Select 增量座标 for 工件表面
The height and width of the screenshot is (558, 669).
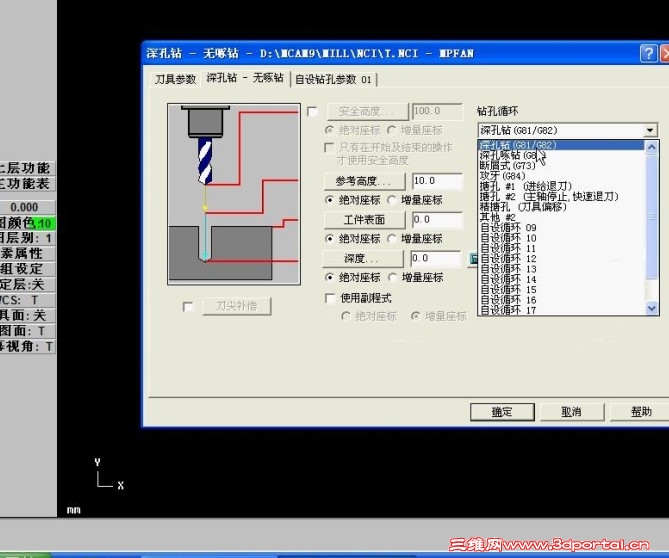click(392, 238)
